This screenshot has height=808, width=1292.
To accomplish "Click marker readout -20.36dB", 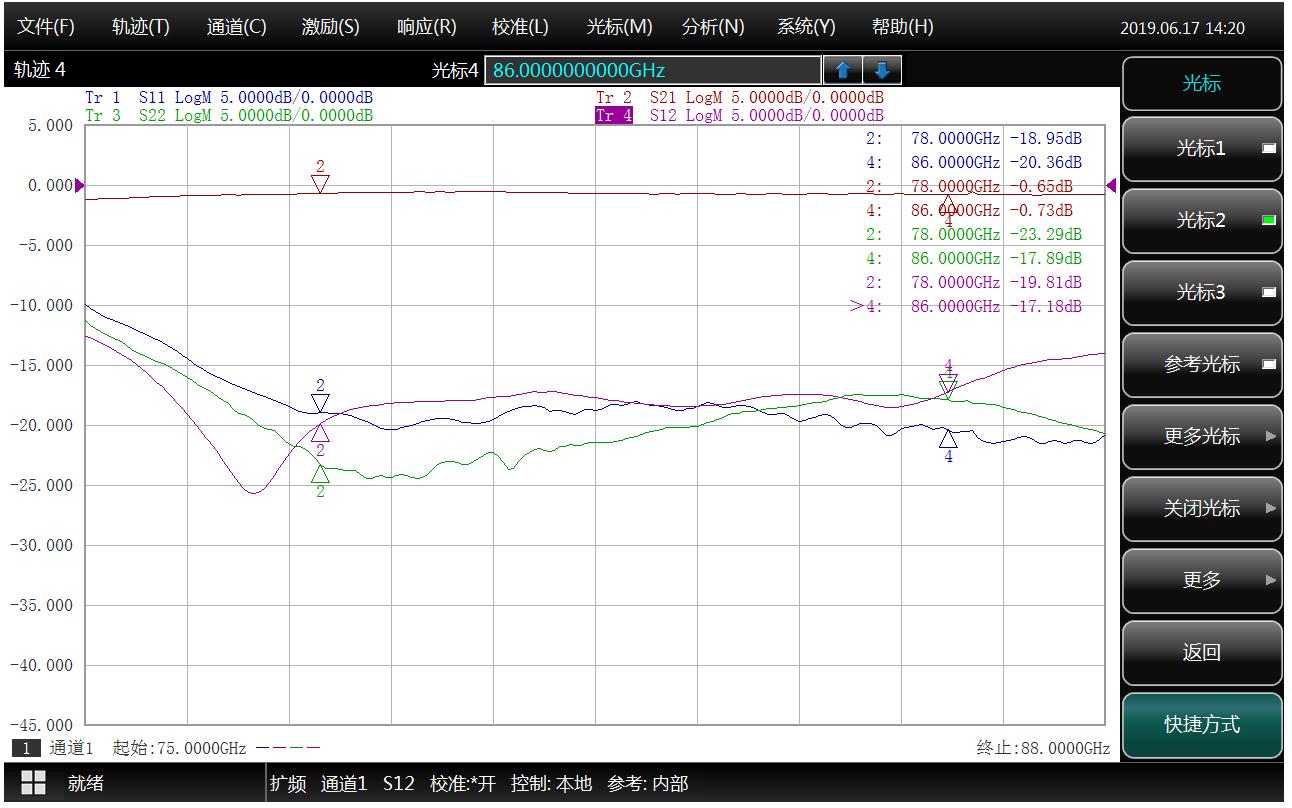I will click(x=1046, y=162).
